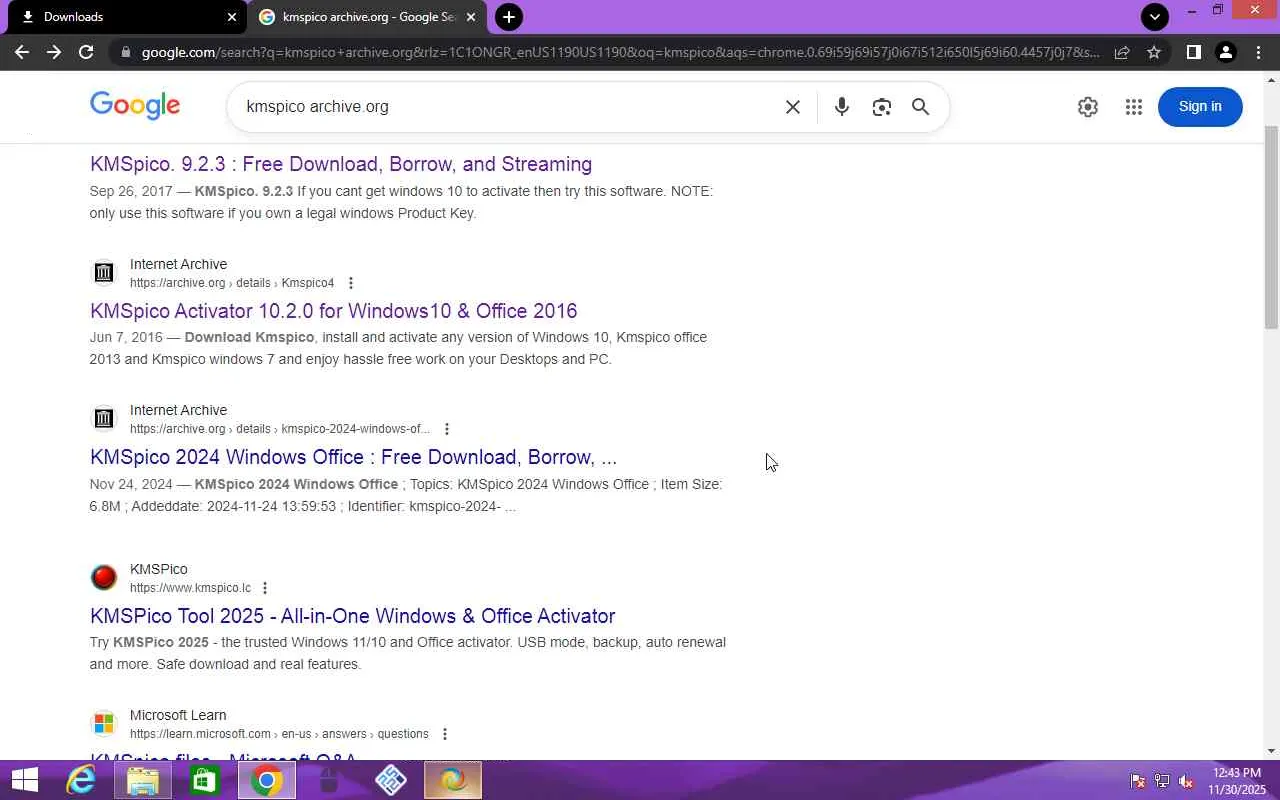The width and height of the screenshot is (1280, 800).
Task: Click the browser forward arrow
Action: (x=54, y=52)
